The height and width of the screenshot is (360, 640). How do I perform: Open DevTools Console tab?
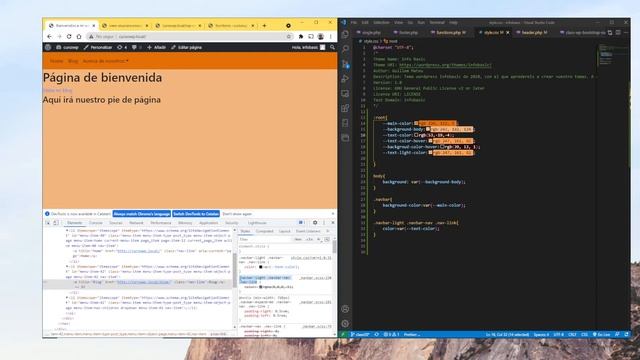pyautogui.click(x=96, y=223)
